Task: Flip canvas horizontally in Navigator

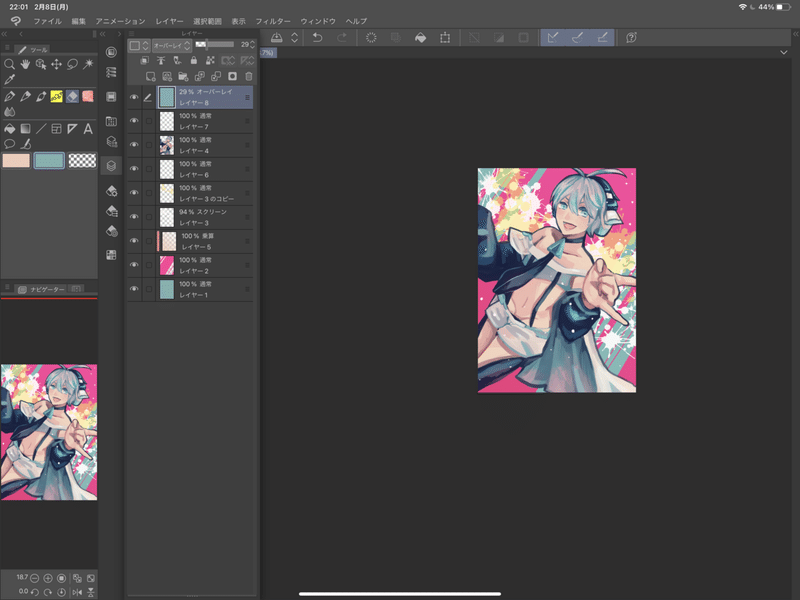Action: coord(77,592)
